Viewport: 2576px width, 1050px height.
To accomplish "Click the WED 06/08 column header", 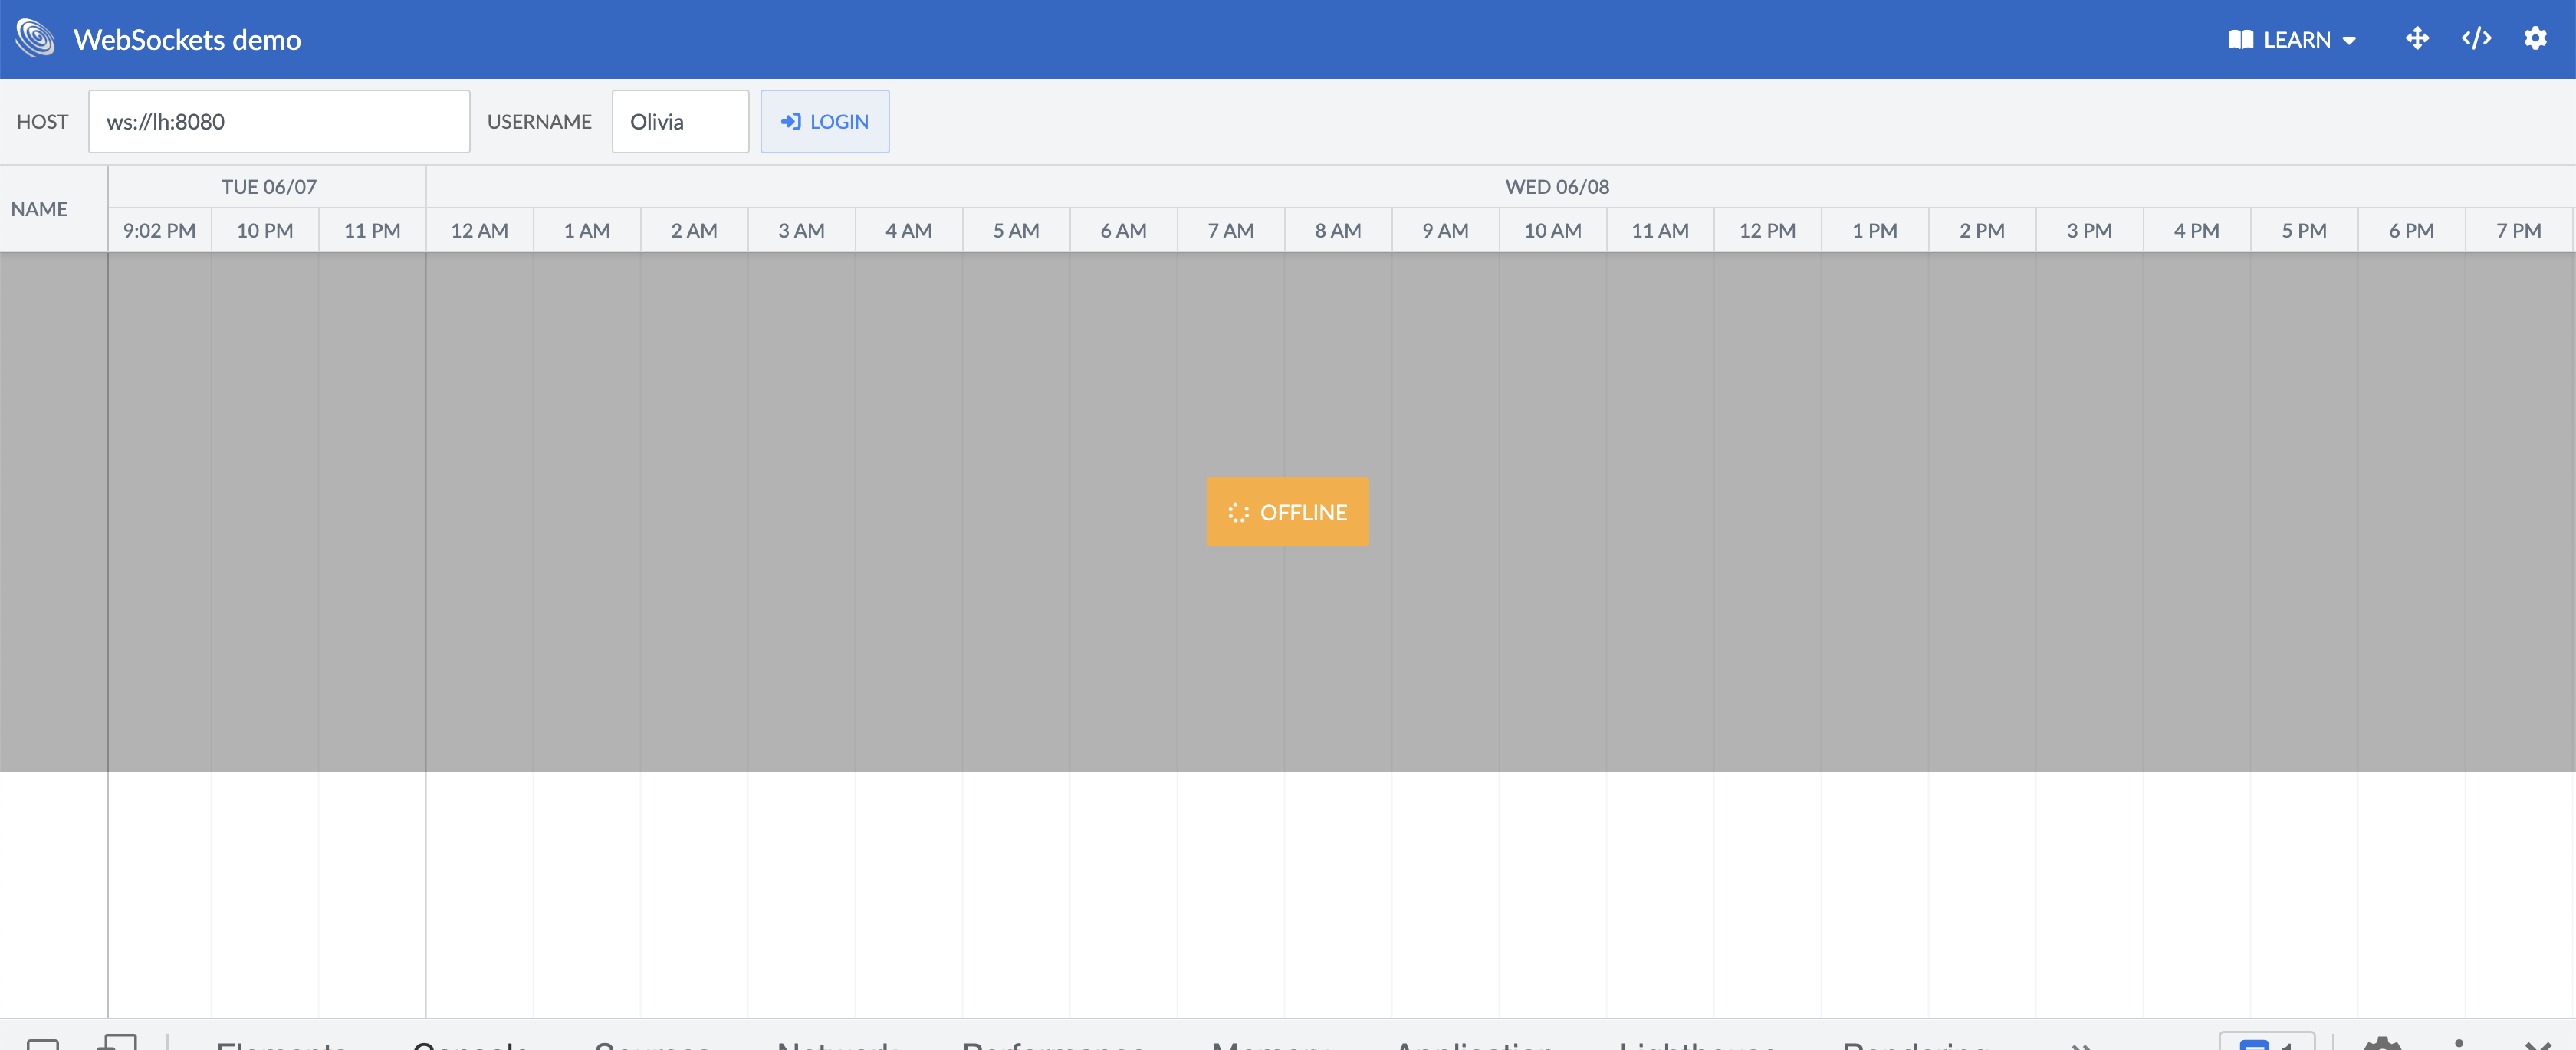I will click(x=1556, y=186).
